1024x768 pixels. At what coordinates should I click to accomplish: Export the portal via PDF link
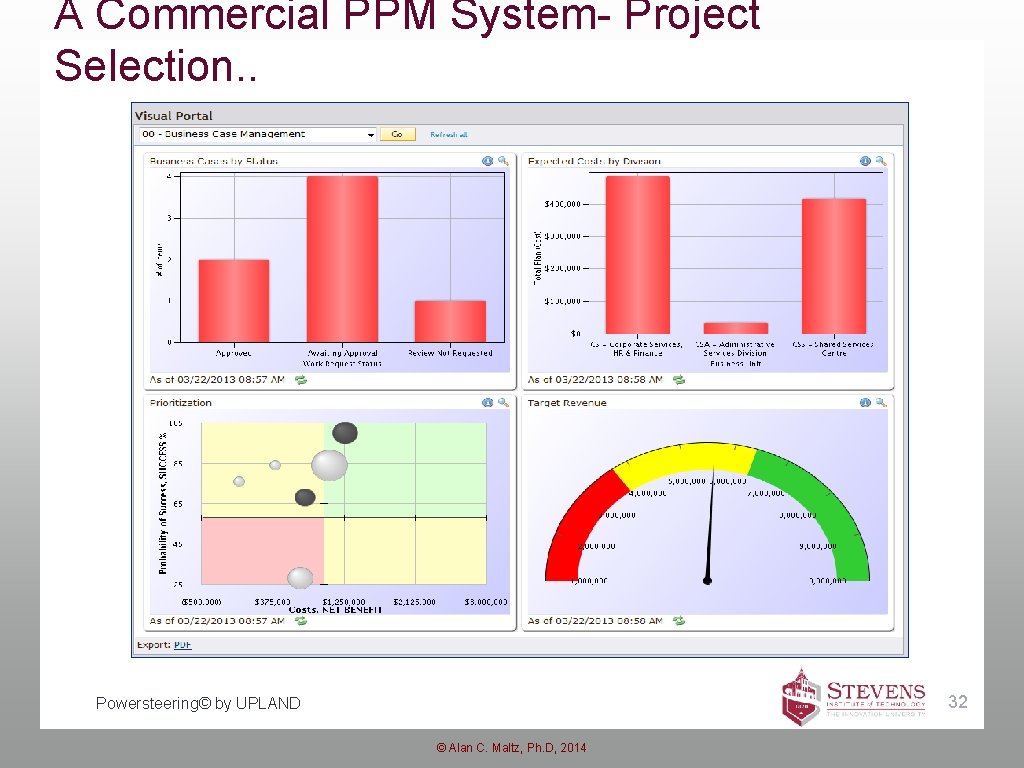click(183, 645)
